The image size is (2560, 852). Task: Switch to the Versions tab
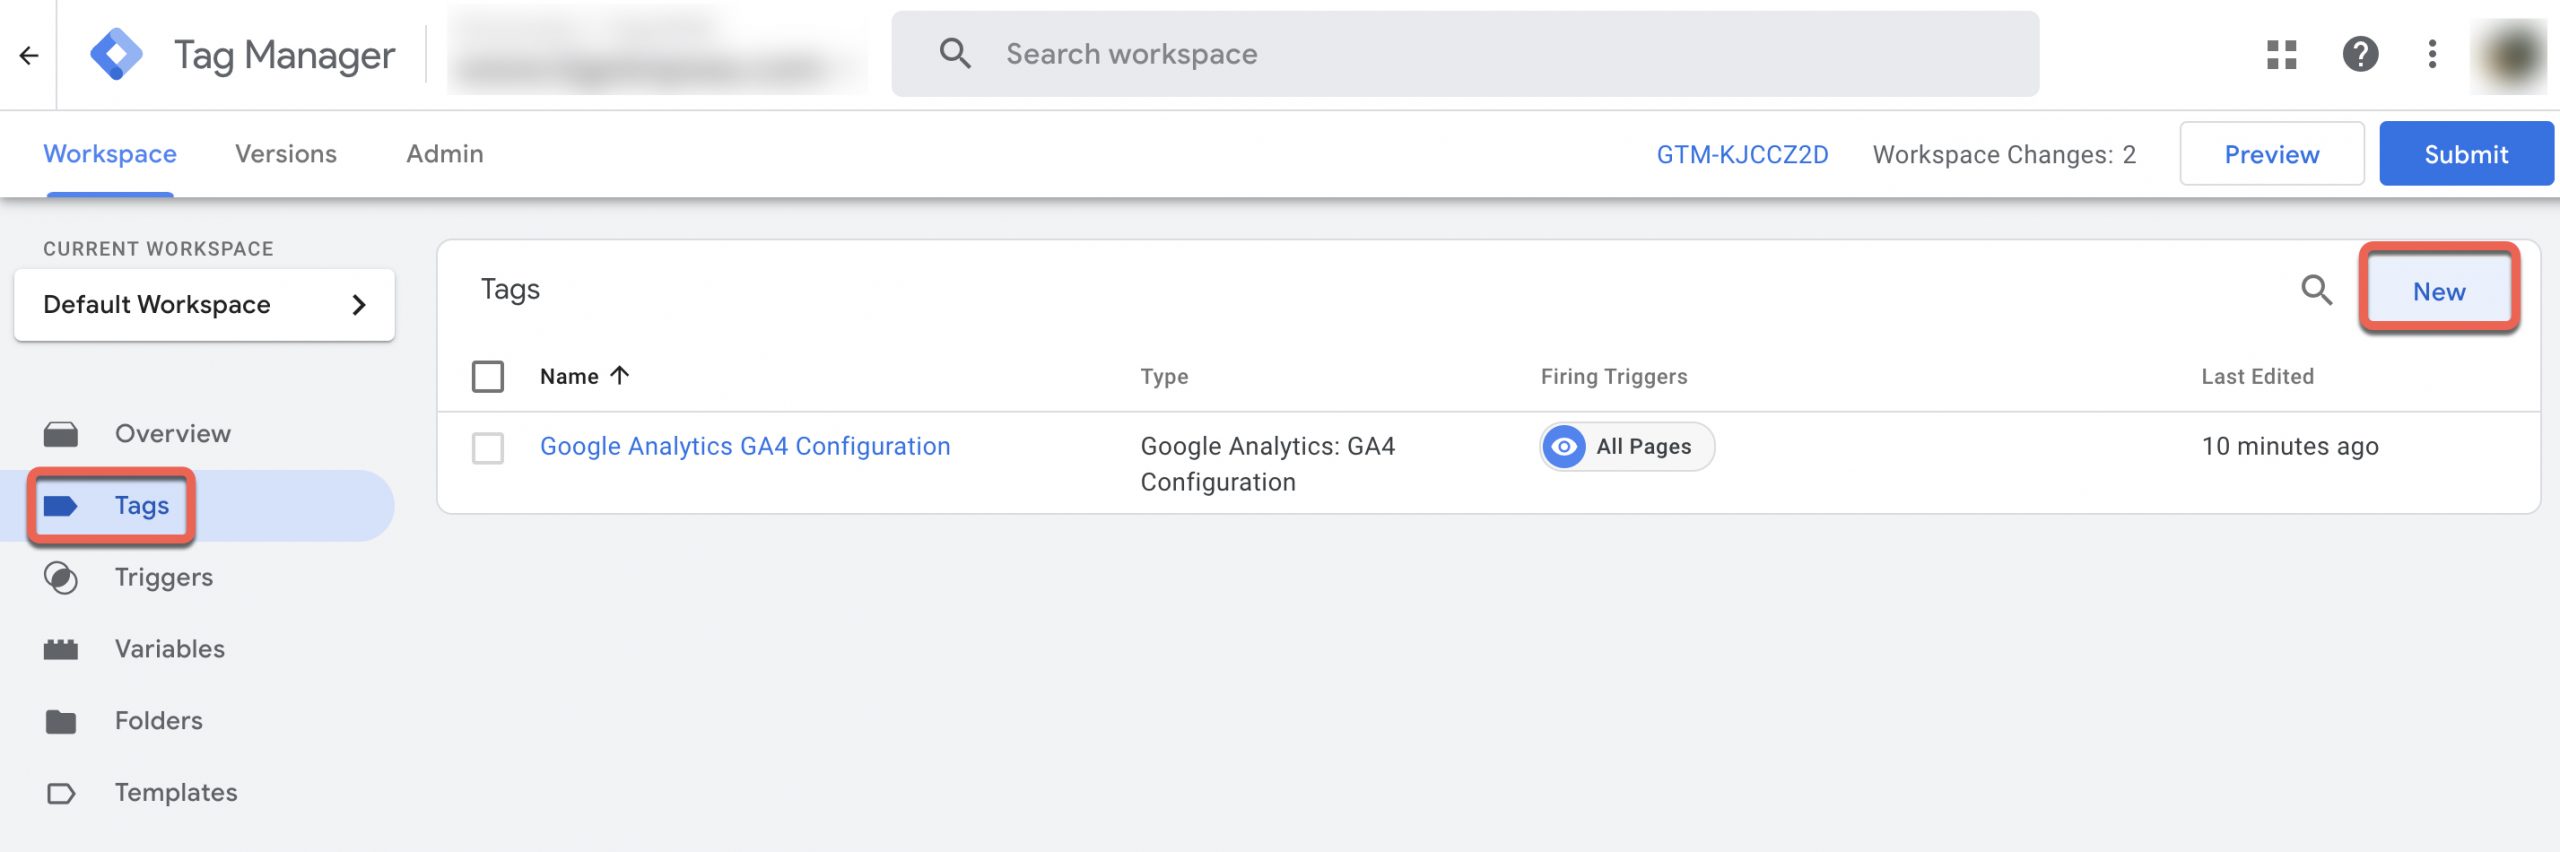coord(286,154)
